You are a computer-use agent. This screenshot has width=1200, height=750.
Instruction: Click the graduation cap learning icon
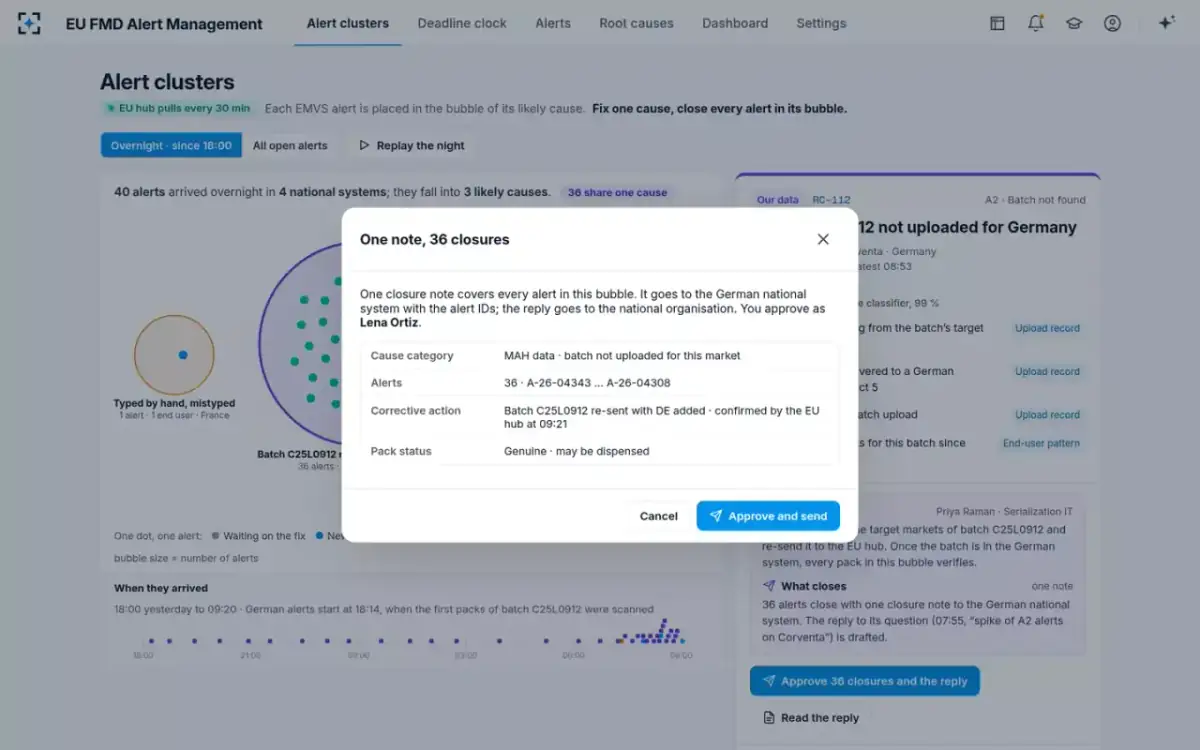(x=1074, y=23)
